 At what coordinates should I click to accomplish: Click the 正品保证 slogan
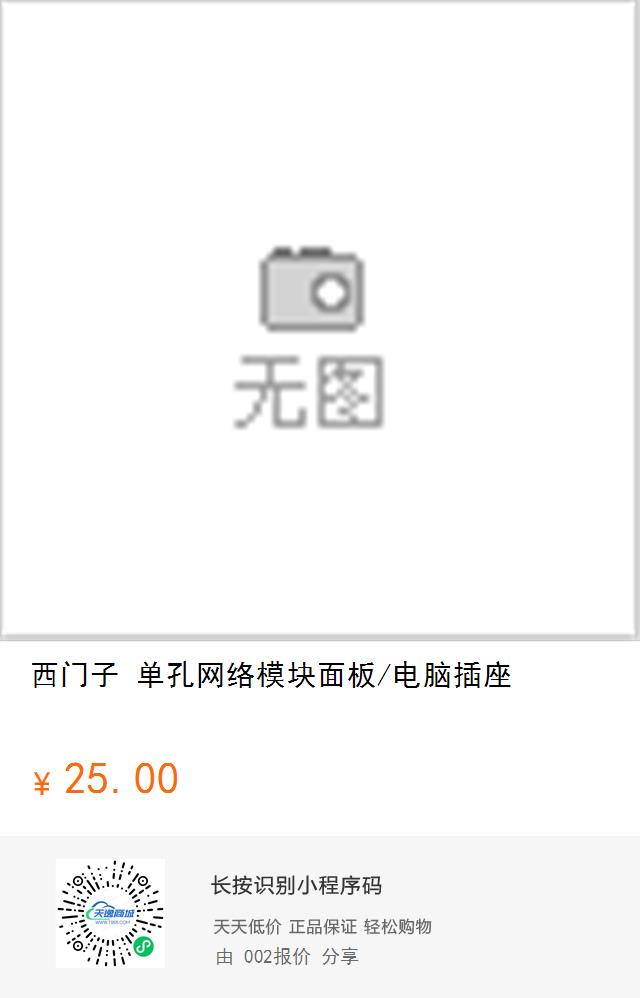point(323,927)
